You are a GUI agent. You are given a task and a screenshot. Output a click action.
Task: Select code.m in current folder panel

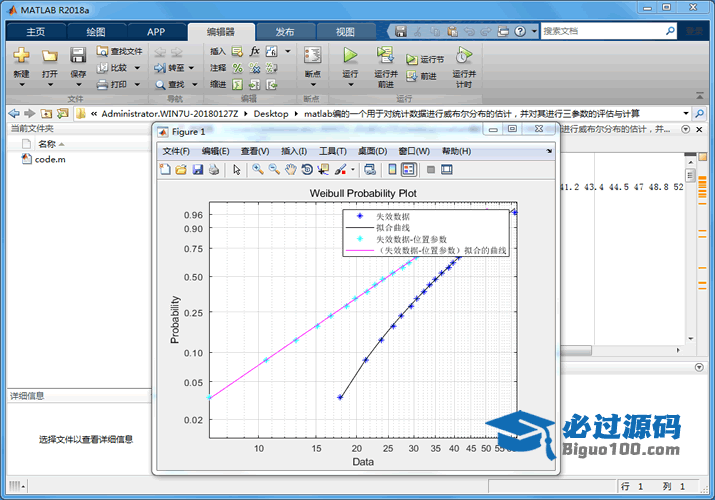click(x=44, y=159)
